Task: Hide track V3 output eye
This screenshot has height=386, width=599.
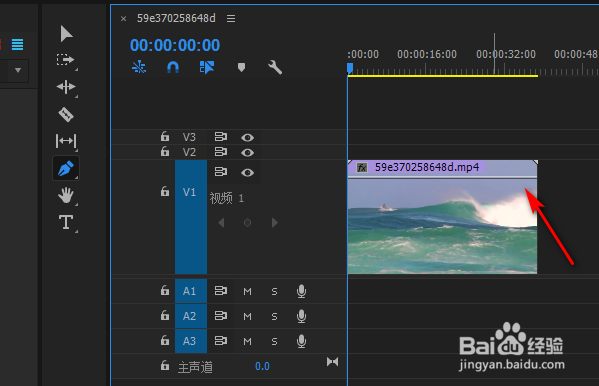Action: (248, 137)
